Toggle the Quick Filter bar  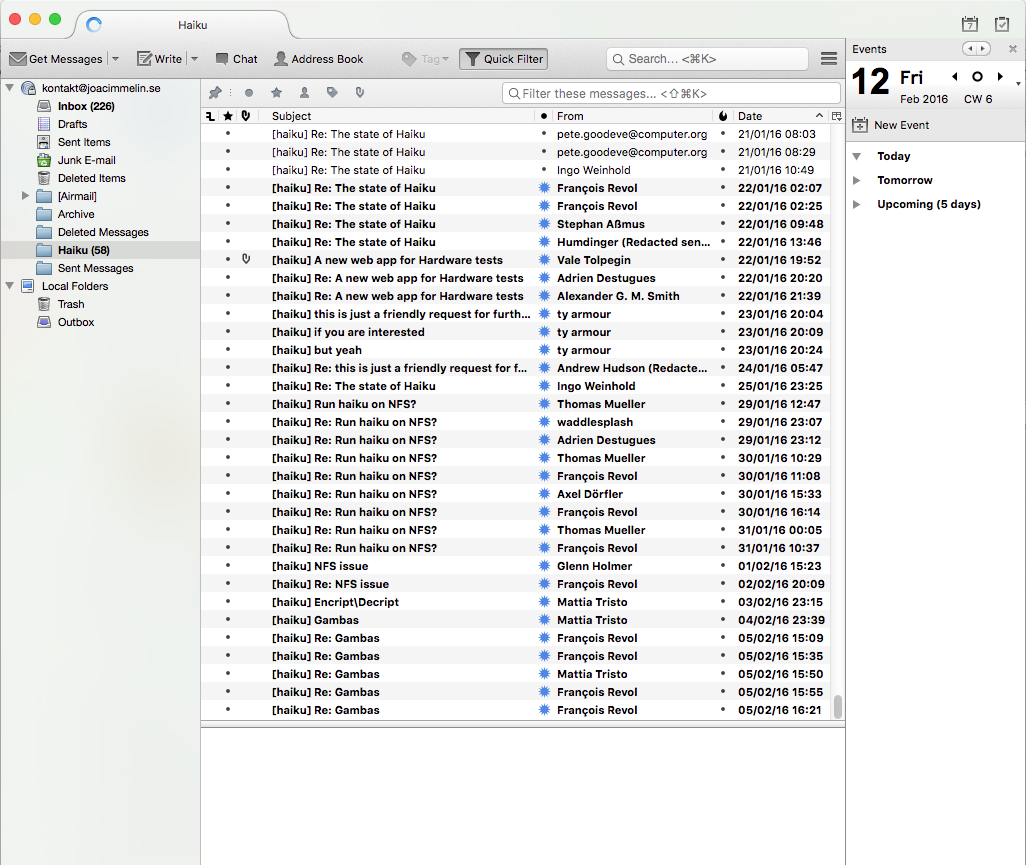(x=503, y=59)
